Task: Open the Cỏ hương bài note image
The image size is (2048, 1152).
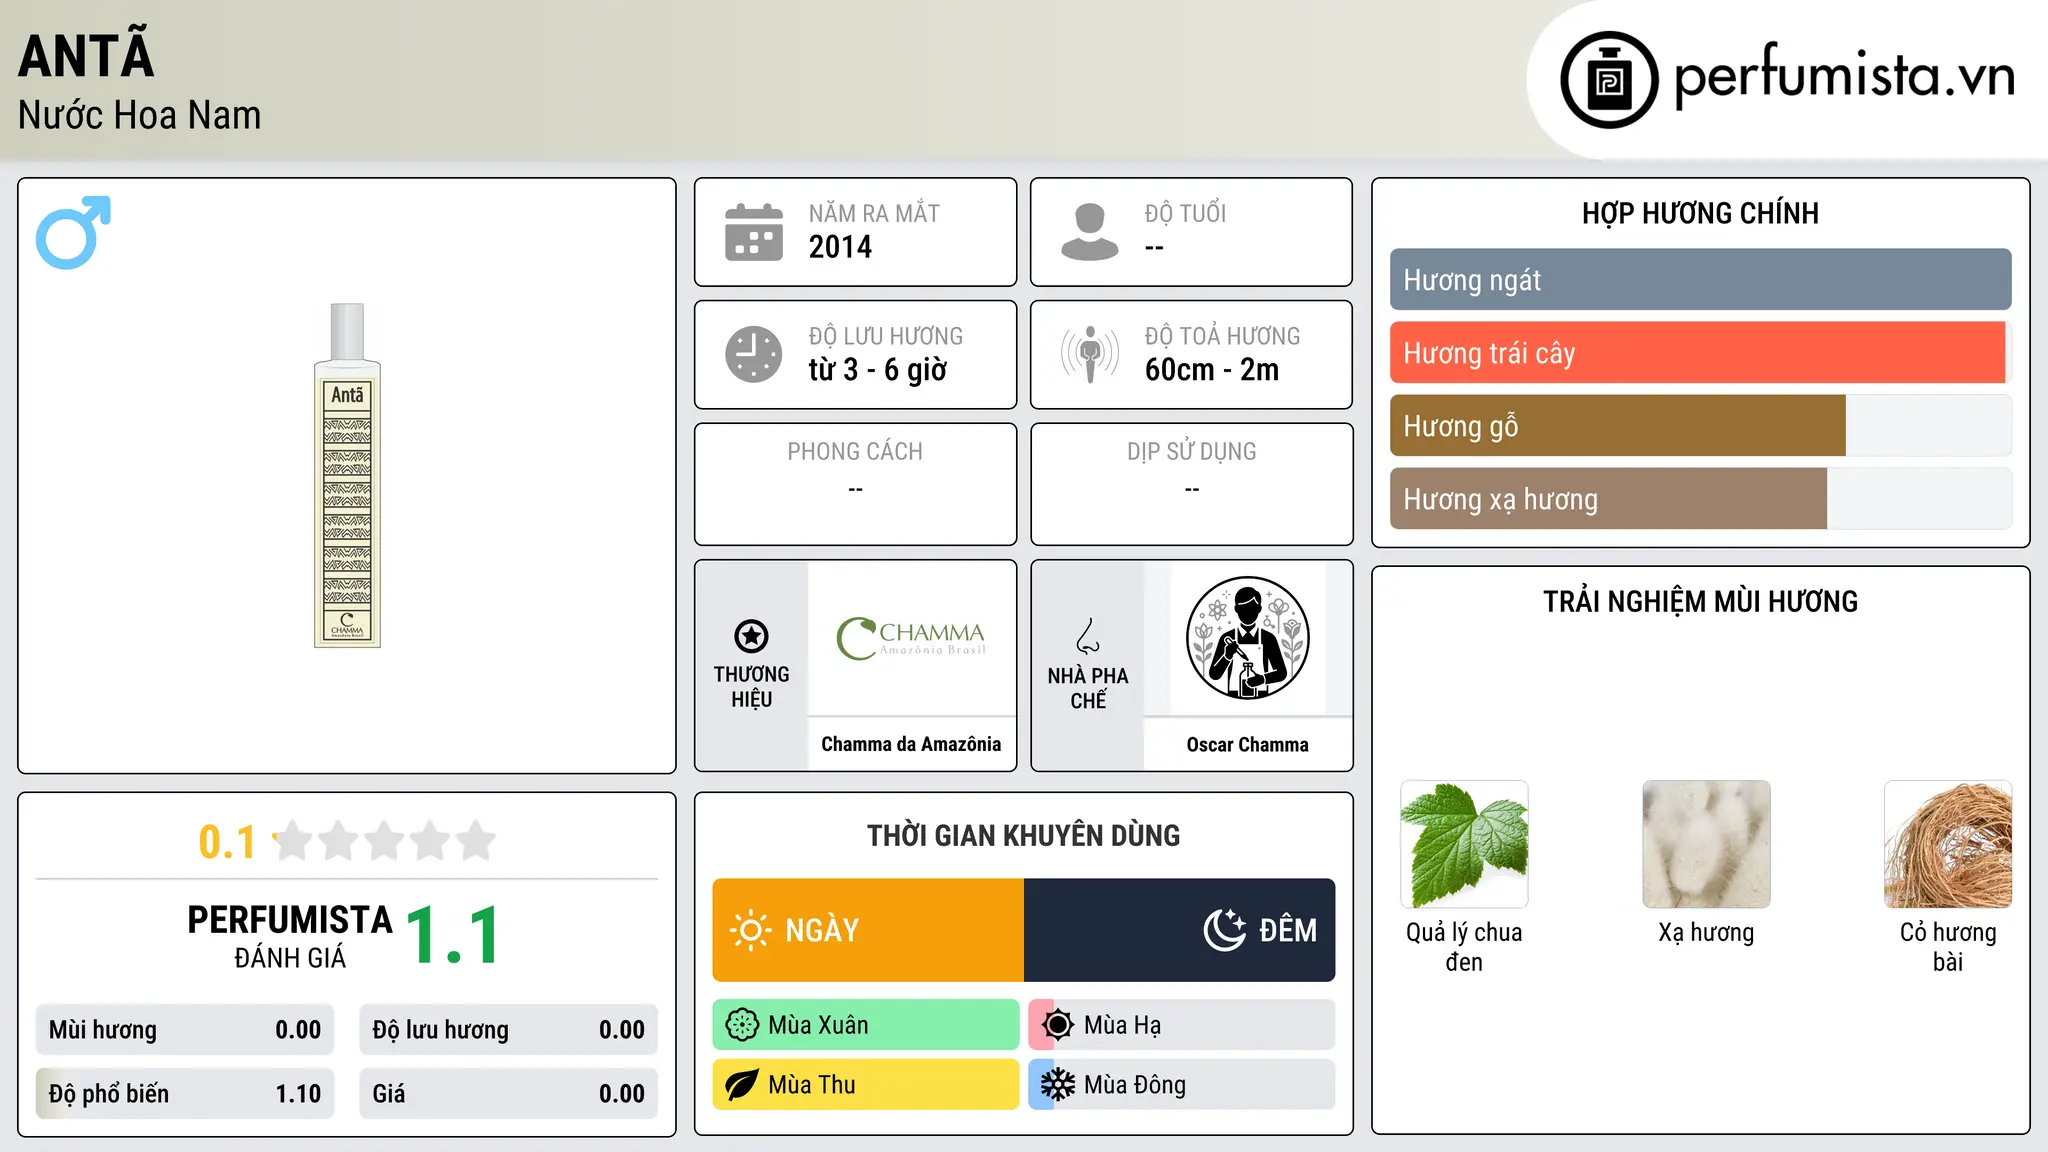Action: (x=1948, y=844)
